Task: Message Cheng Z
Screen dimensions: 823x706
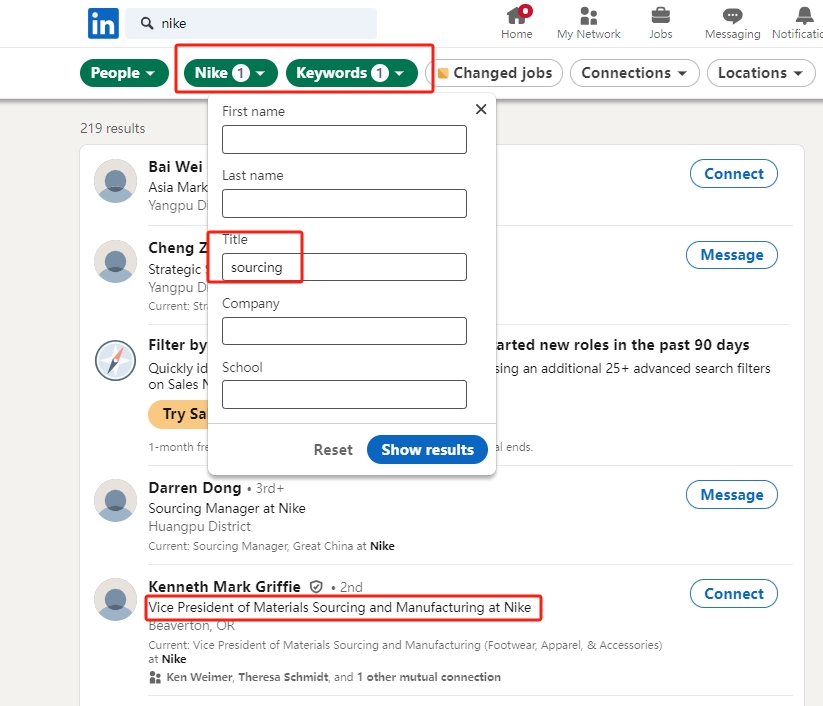Action: tap(732, 255)
